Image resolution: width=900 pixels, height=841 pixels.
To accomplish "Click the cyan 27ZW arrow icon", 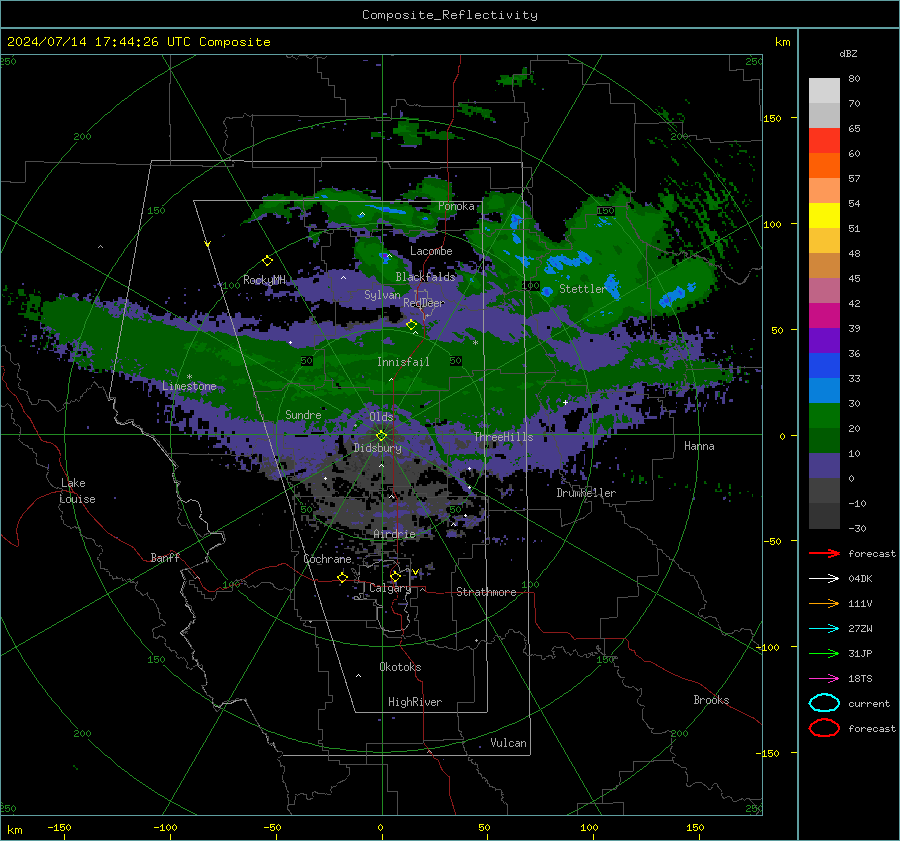I will tap(824, 628).
